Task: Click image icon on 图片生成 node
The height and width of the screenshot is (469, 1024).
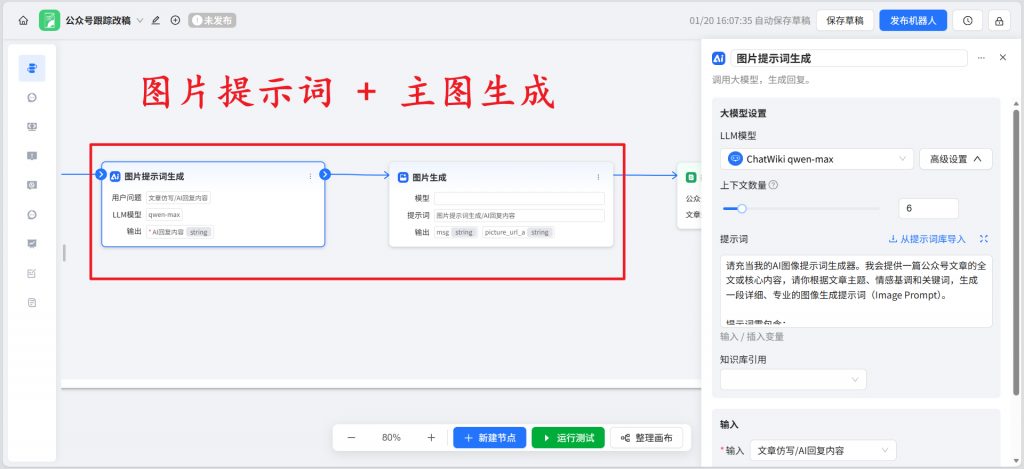Action: coord(403,177)
